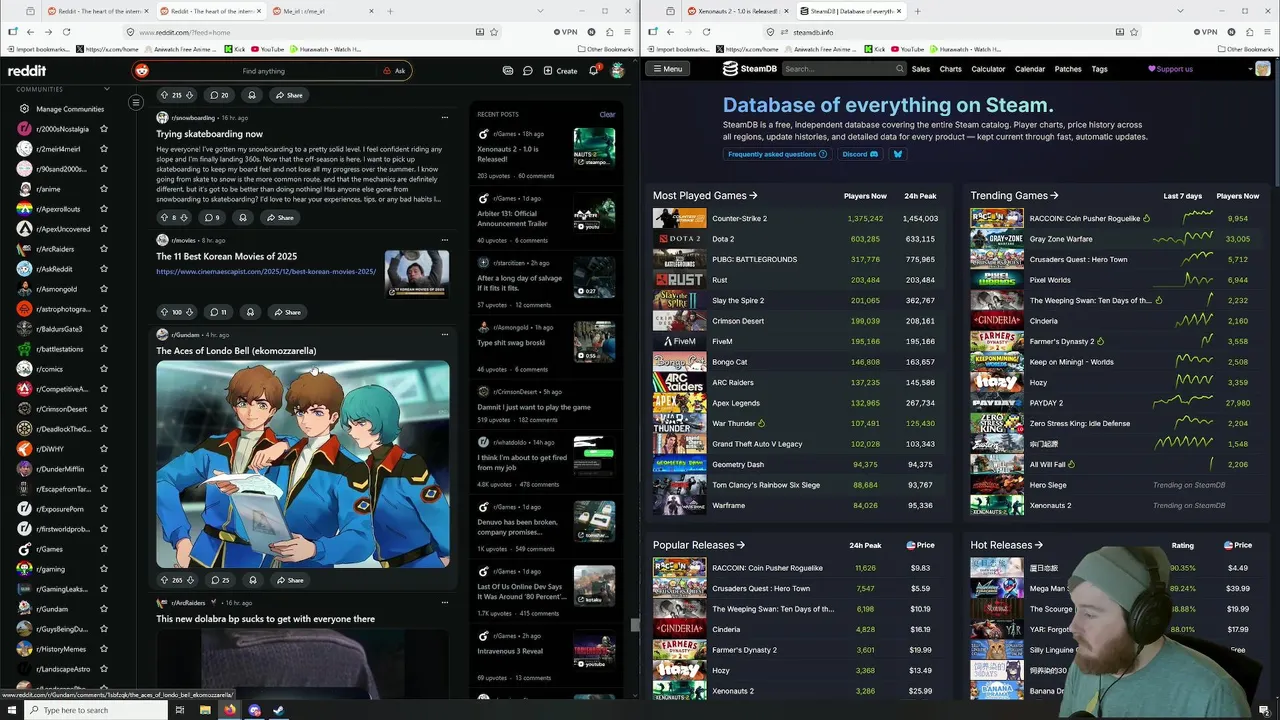Open Most Played Games heading link

pyautogui.click(x=705, y=196)
